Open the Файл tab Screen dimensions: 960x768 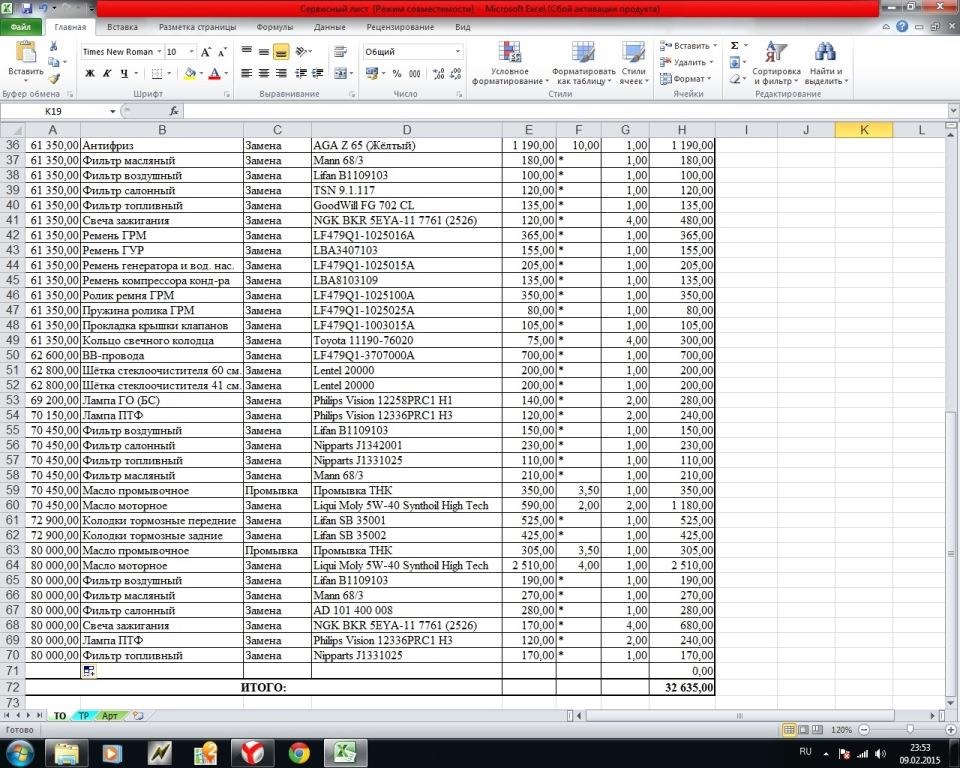click(x=21, y=27)
